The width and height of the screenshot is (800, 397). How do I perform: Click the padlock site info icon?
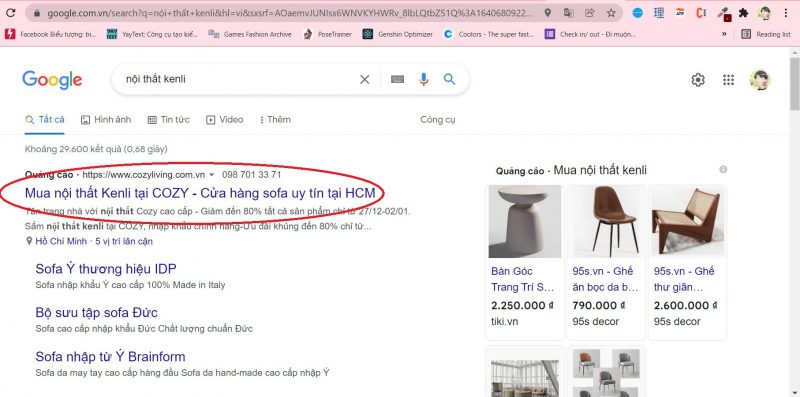(x=36, y=13)
